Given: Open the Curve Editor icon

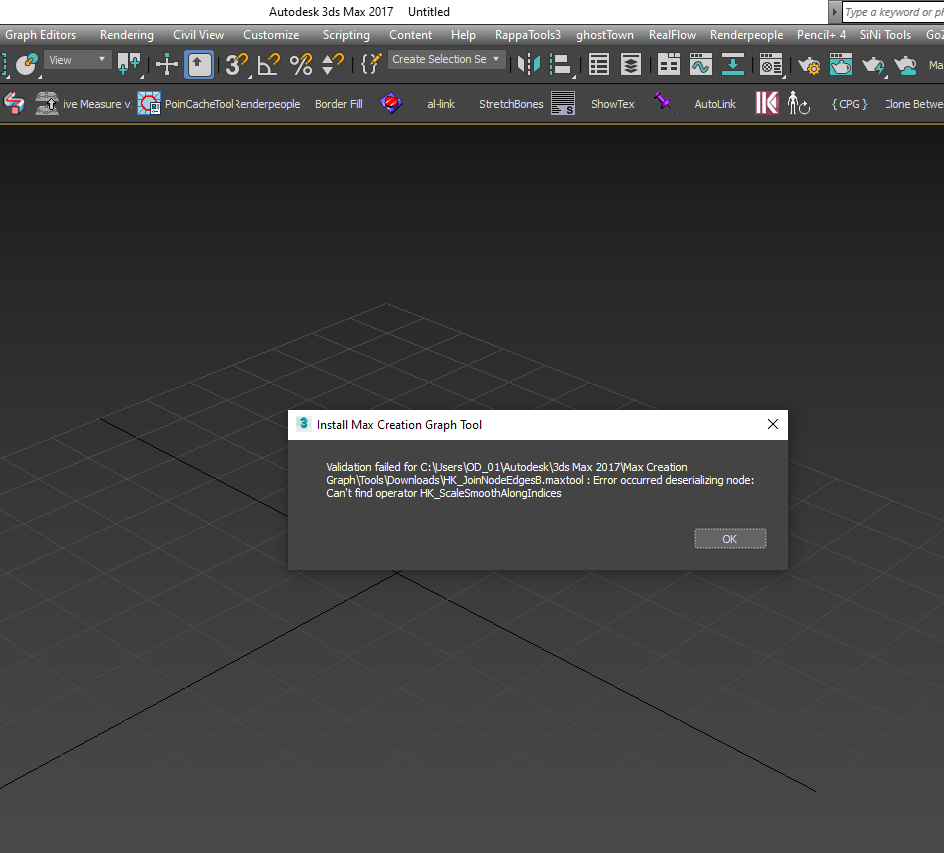Looking at the screenshot, I should (700, 64).
